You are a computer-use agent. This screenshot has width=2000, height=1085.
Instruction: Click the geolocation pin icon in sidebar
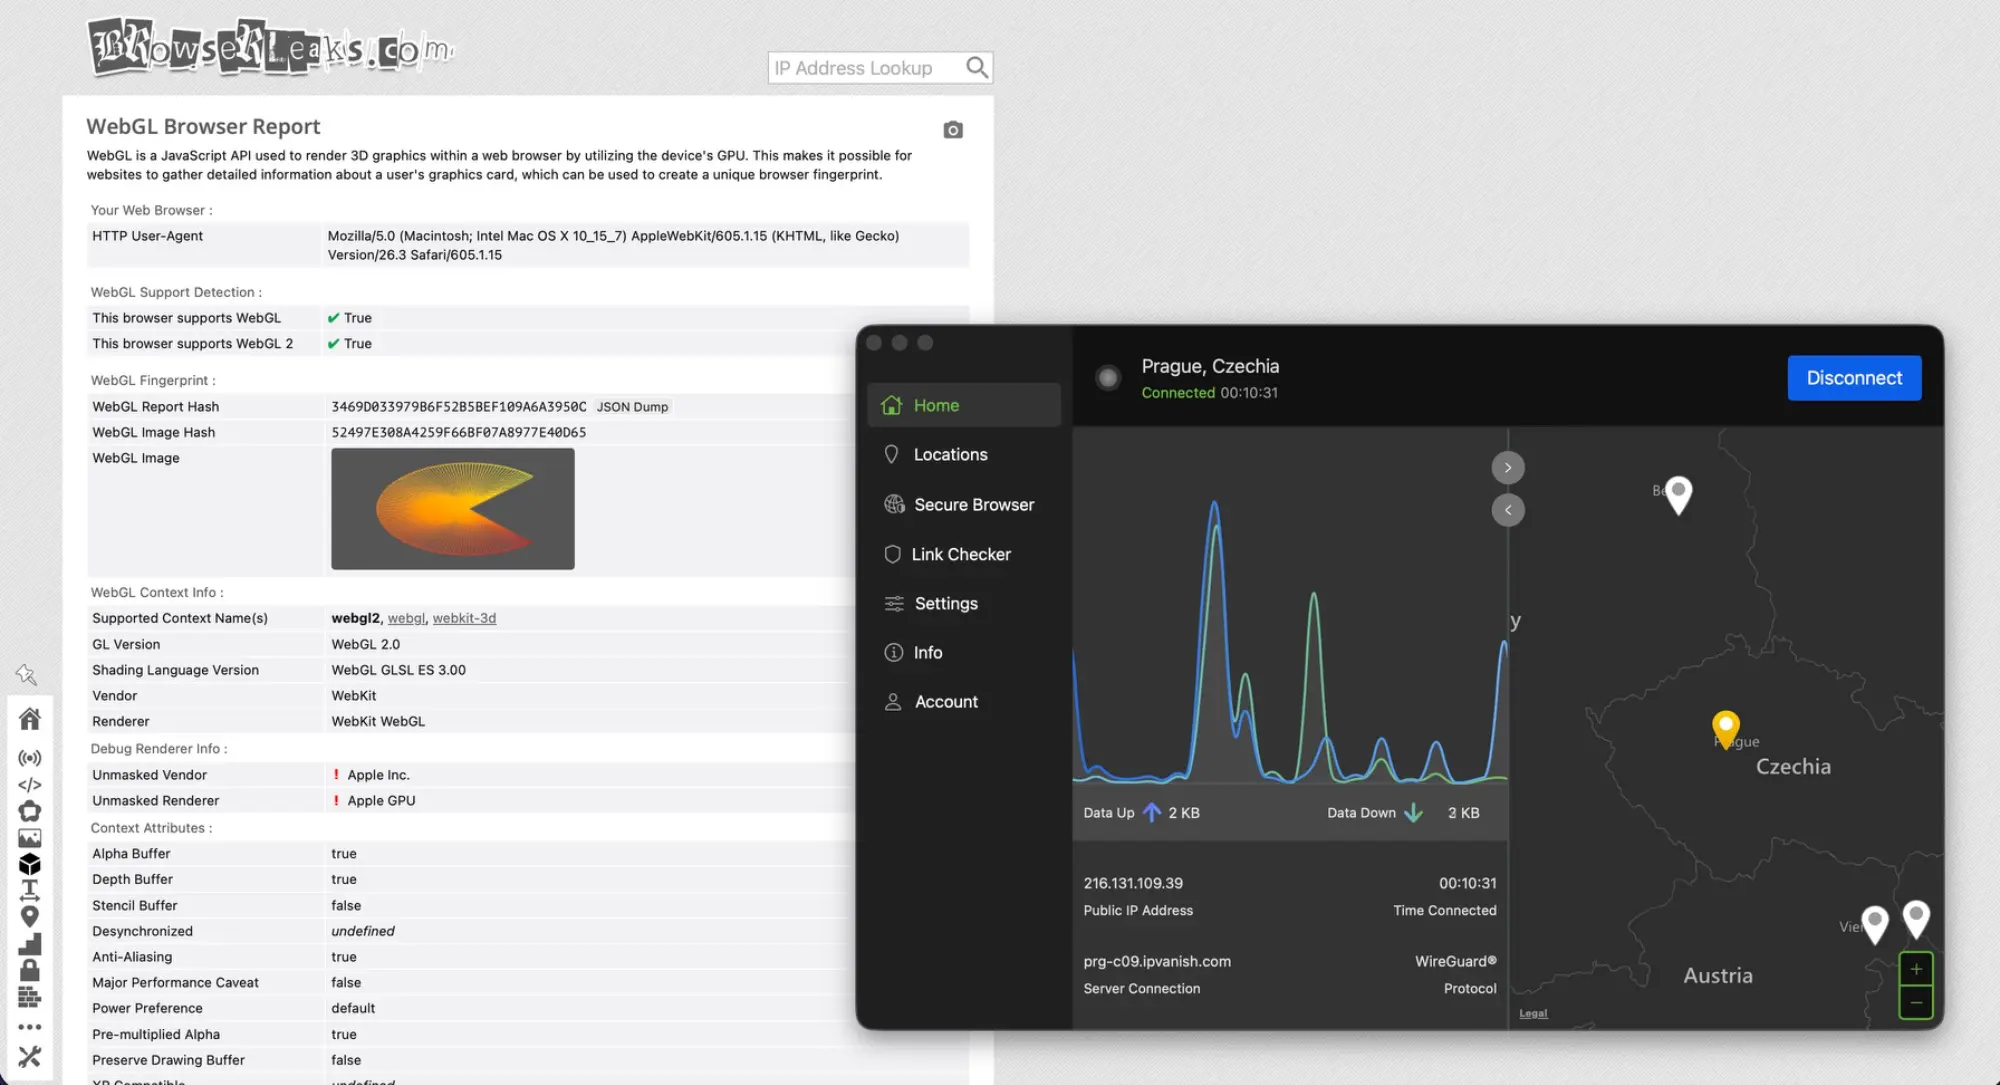click(30, 916)
